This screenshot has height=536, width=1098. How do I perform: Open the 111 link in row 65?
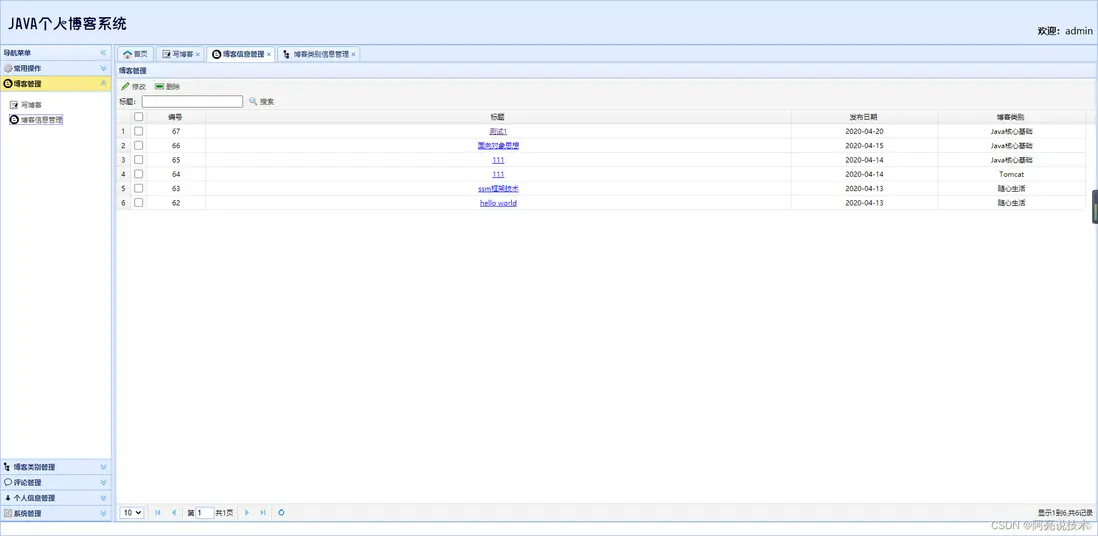[x=498, y=160]
